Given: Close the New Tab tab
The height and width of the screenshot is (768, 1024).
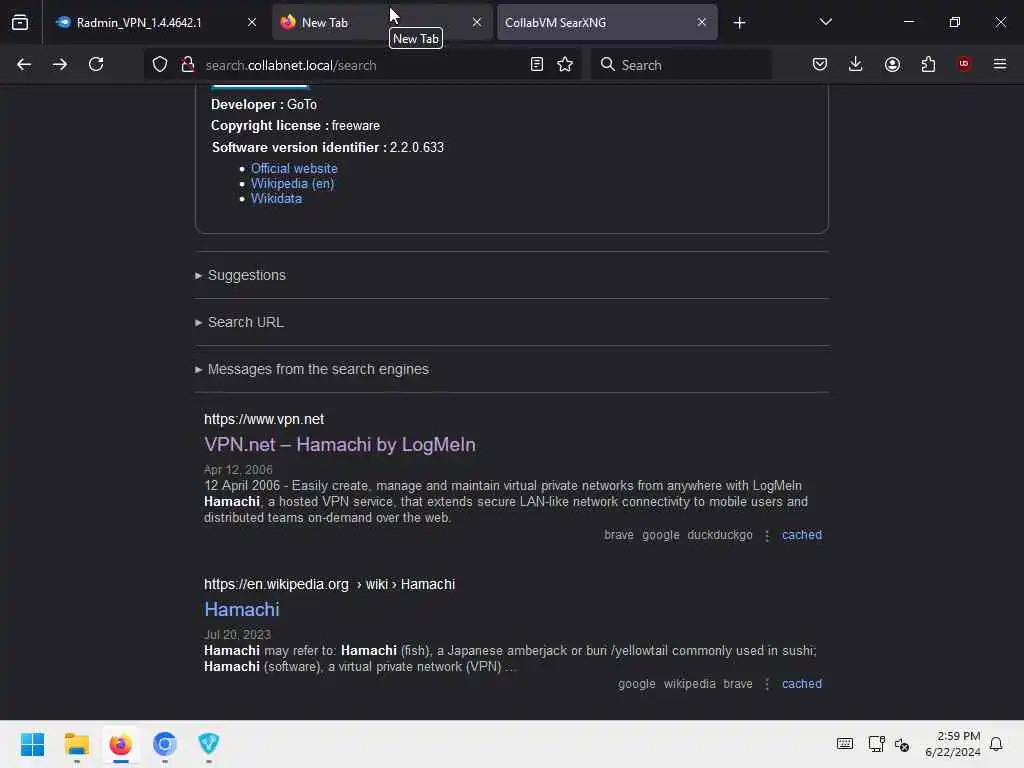Looking at the screenshot, I should pyautogui.click(x=477, y=22).
